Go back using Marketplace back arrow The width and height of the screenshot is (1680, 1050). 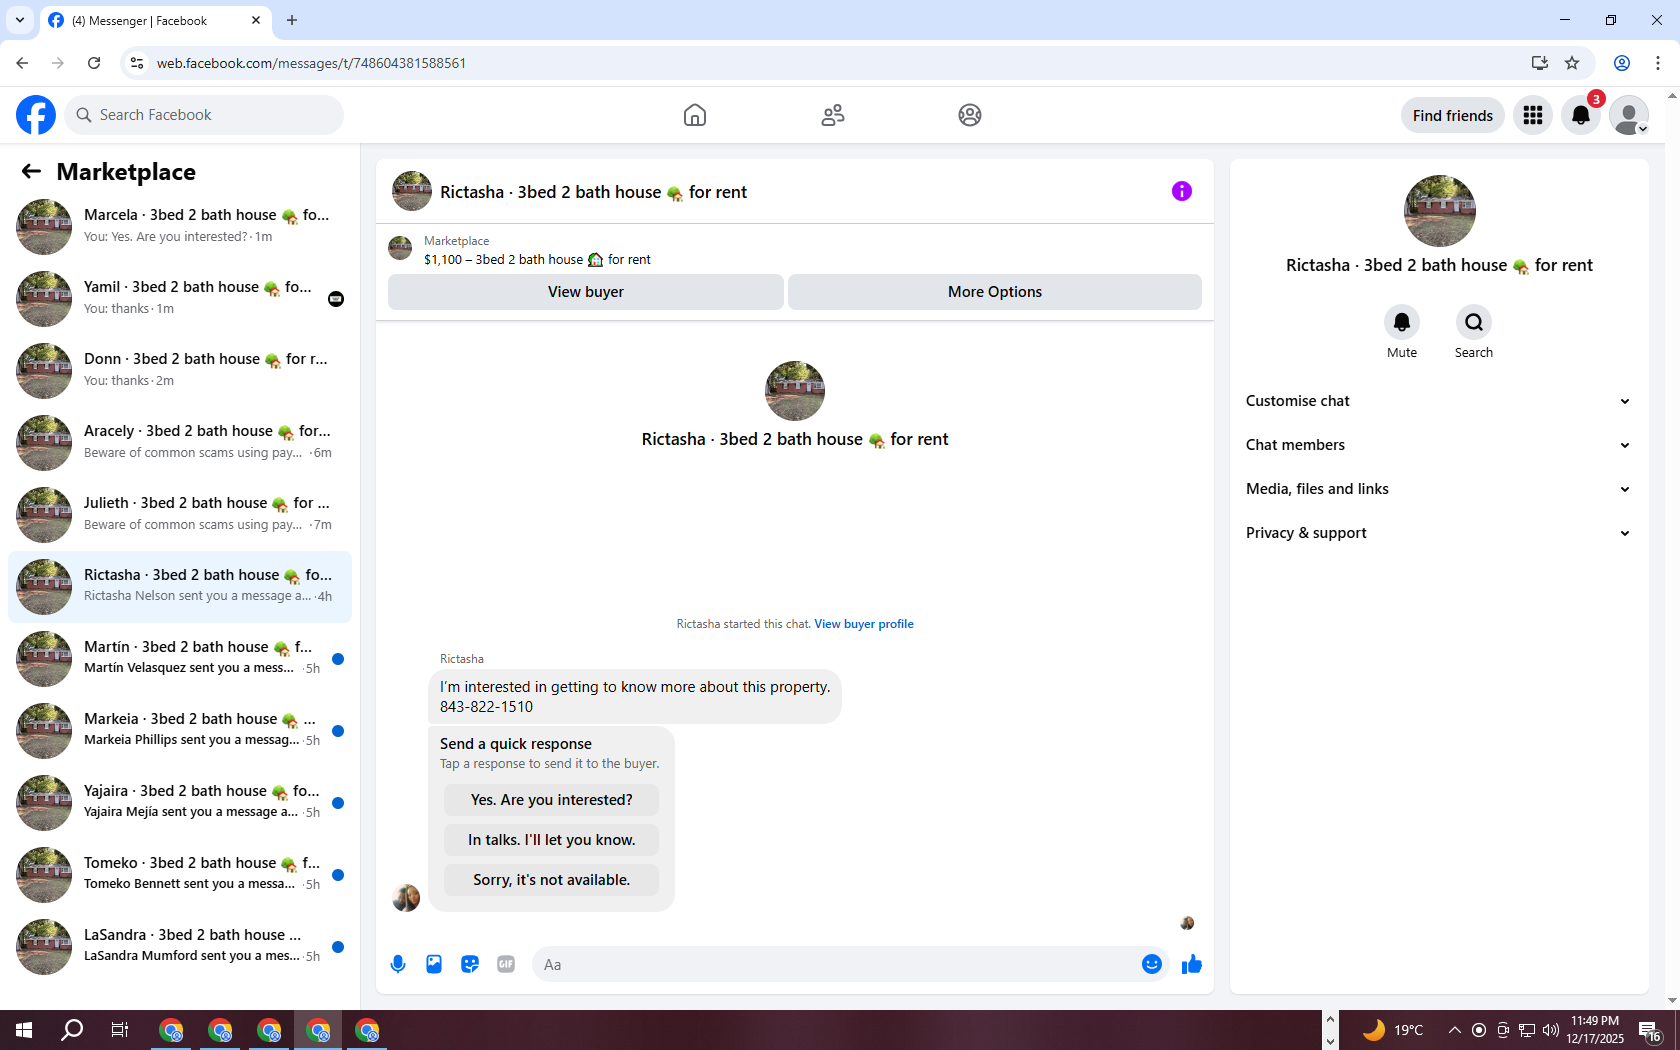[31, 171]
